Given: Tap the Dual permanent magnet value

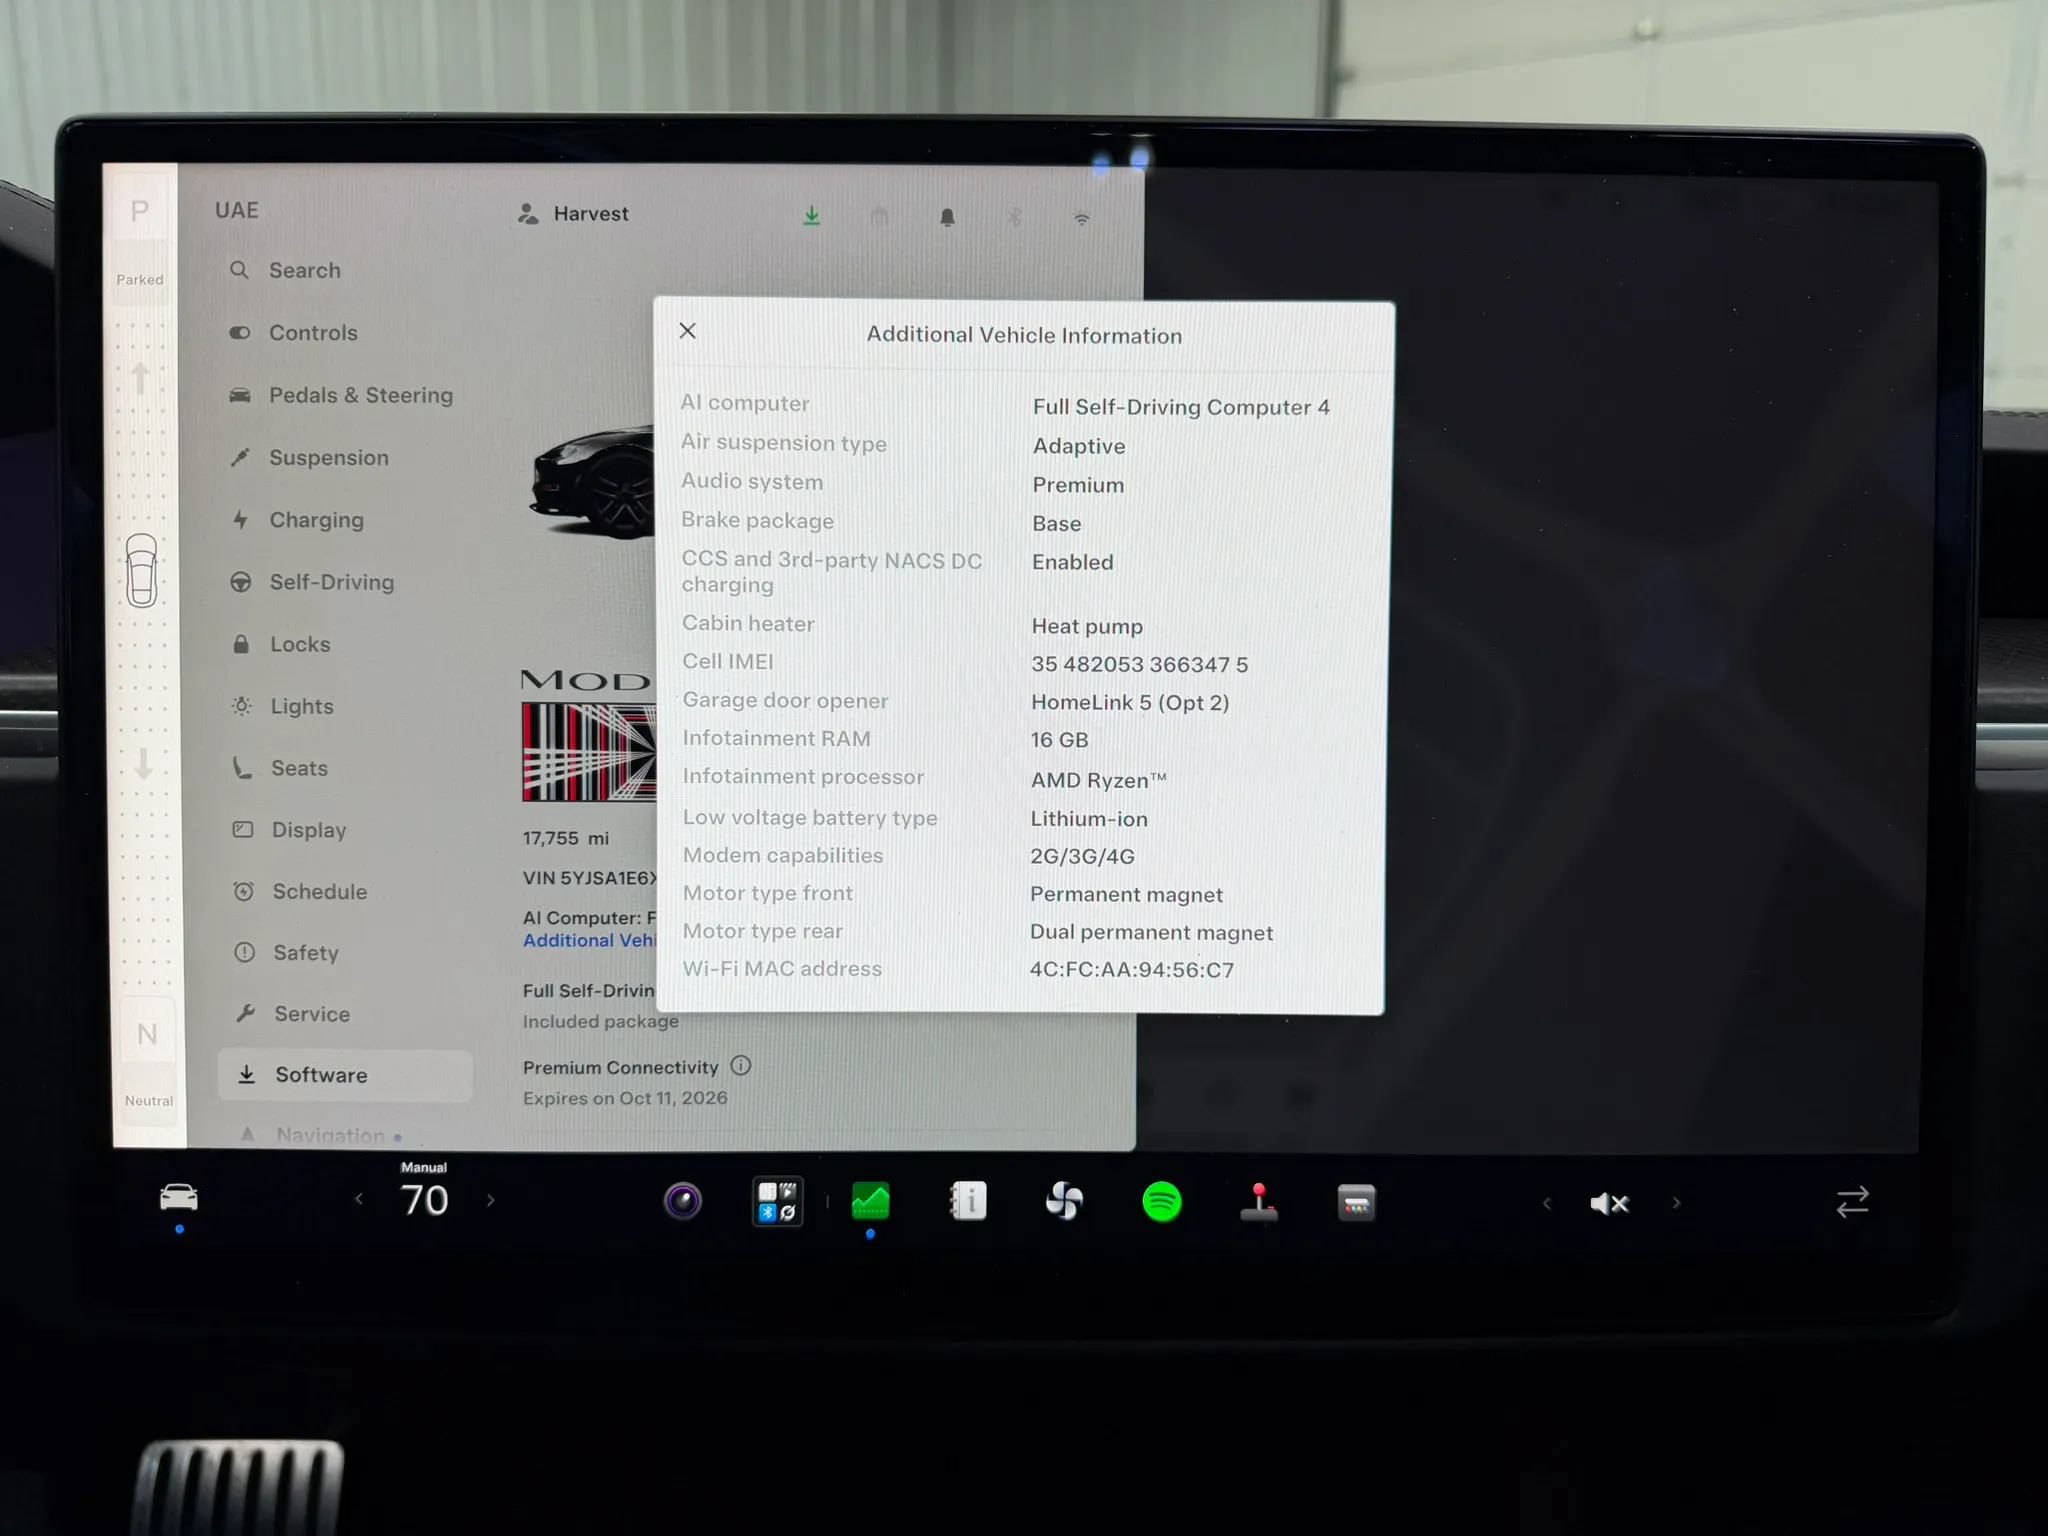Looking at the screenshot, I should (x=1151, y=932).
